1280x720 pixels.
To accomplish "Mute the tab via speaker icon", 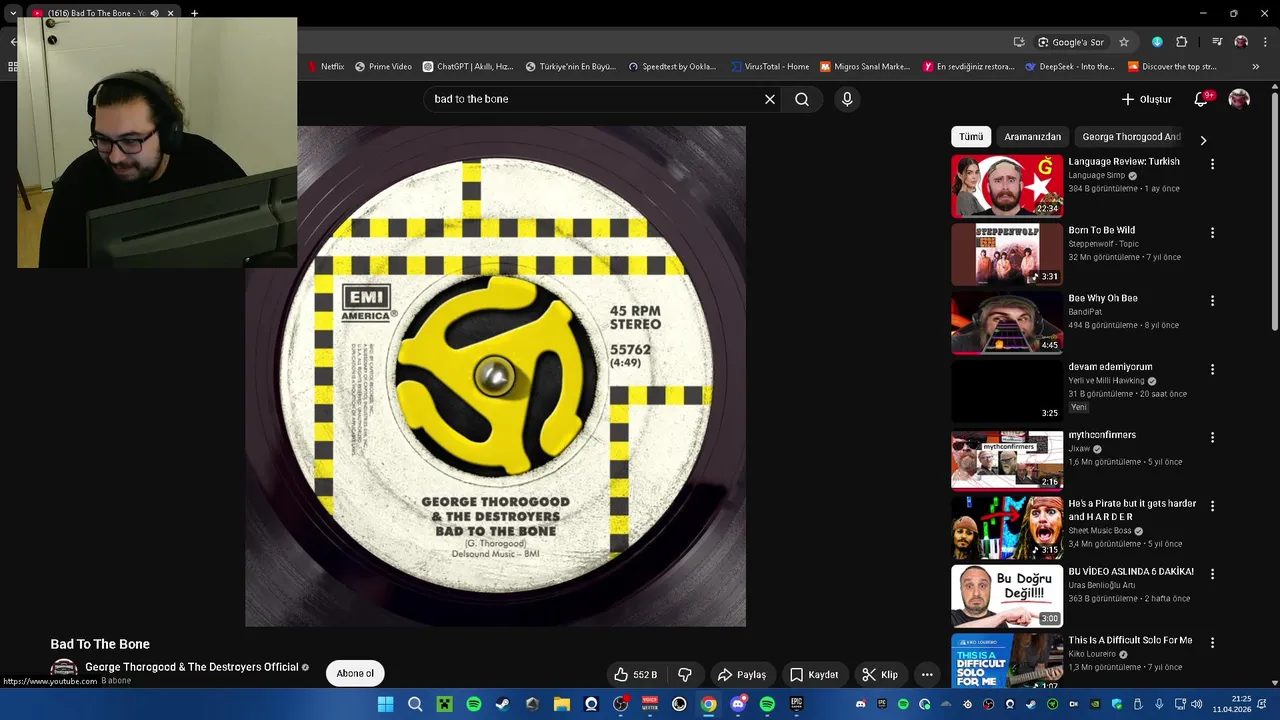I will point(154,13).
